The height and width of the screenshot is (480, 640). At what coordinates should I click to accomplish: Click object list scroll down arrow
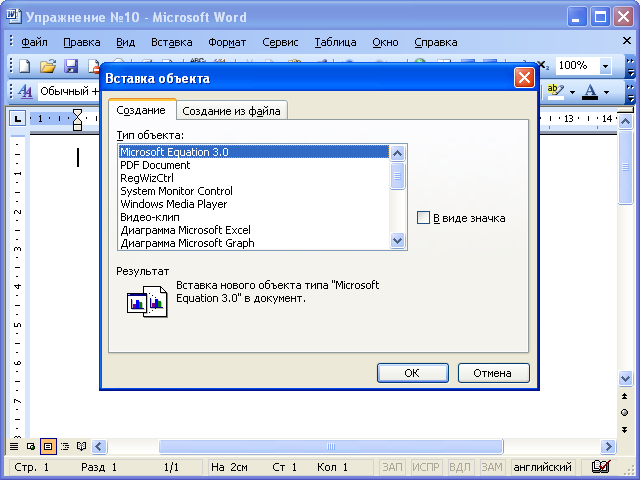coord(397,240)
